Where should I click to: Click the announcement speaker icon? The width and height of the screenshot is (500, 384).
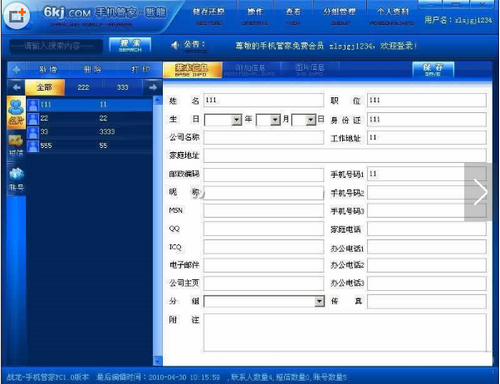[175, 45]
